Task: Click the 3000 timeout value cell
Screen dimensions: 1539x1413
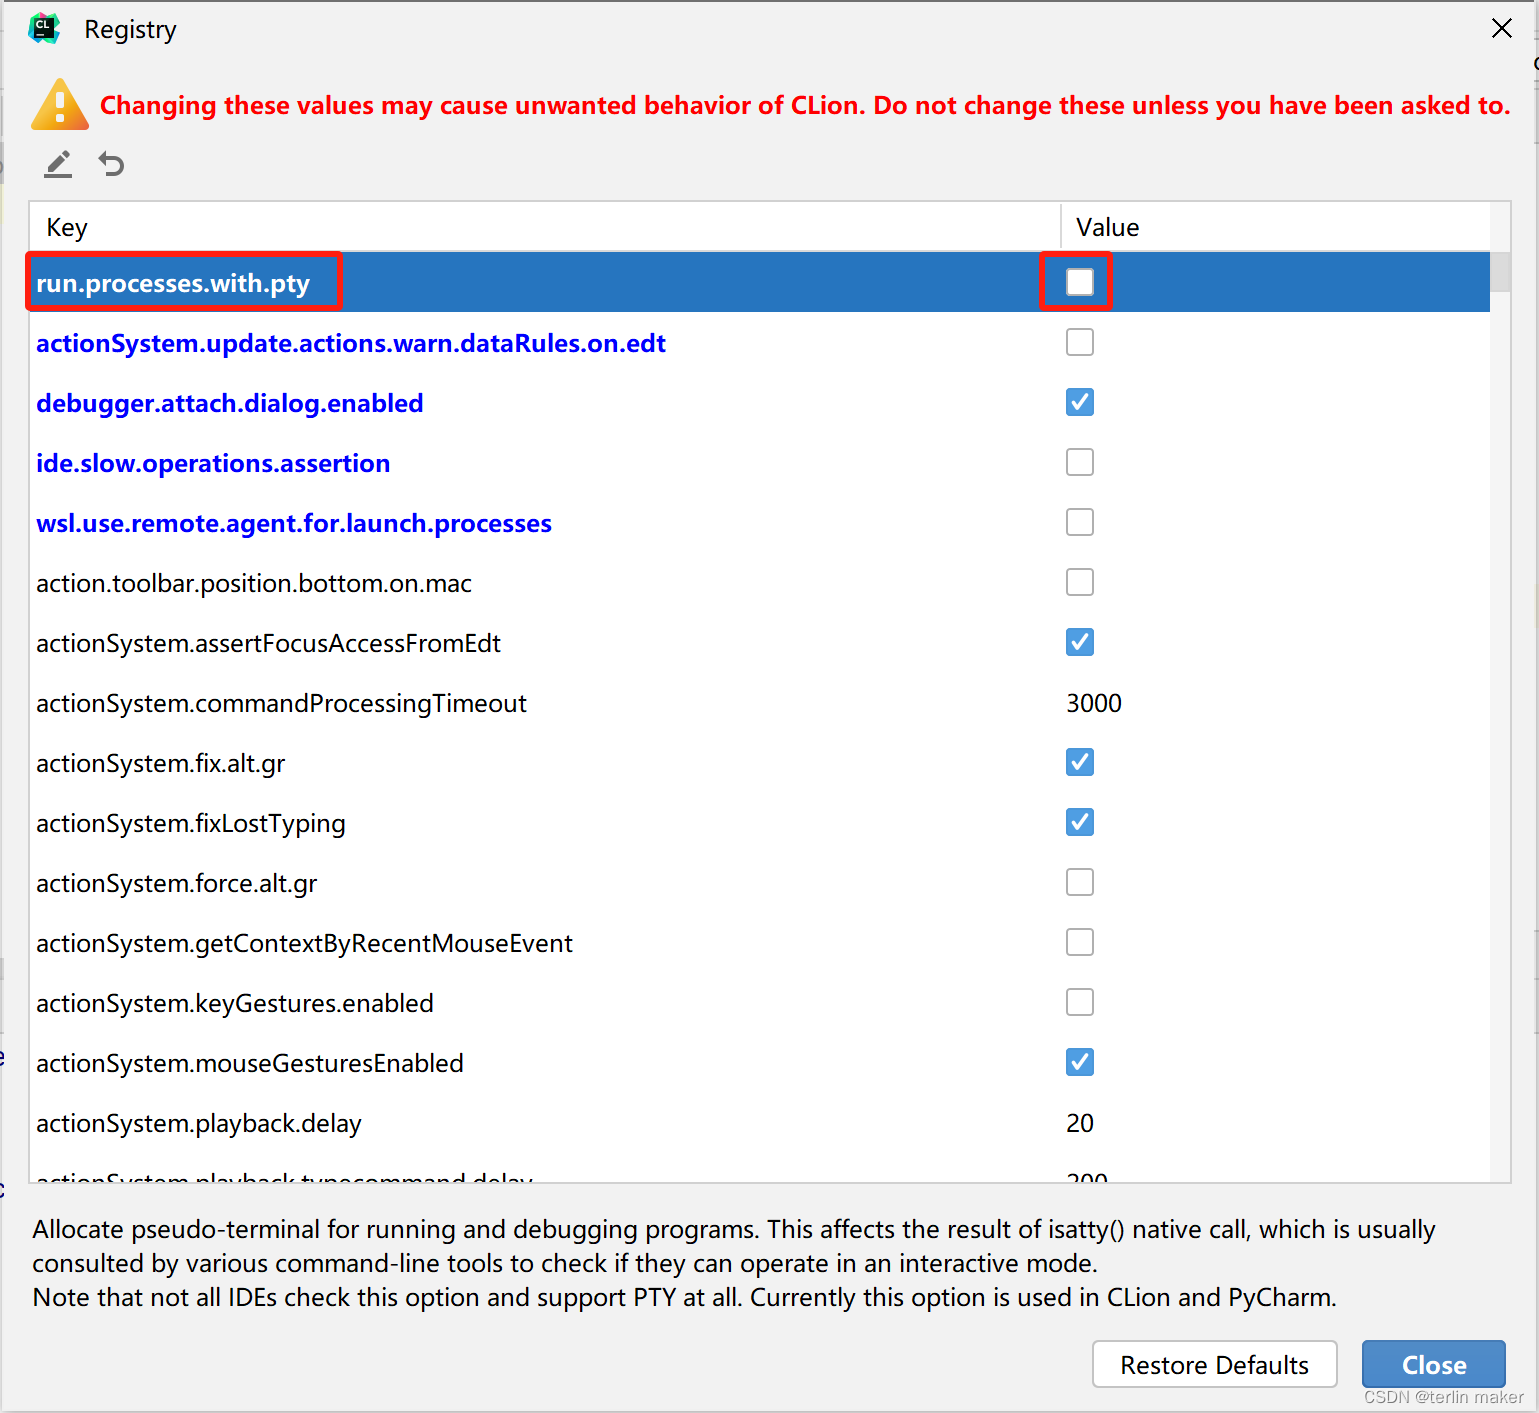Action: pyautogui.click(x=1094, y=703)
